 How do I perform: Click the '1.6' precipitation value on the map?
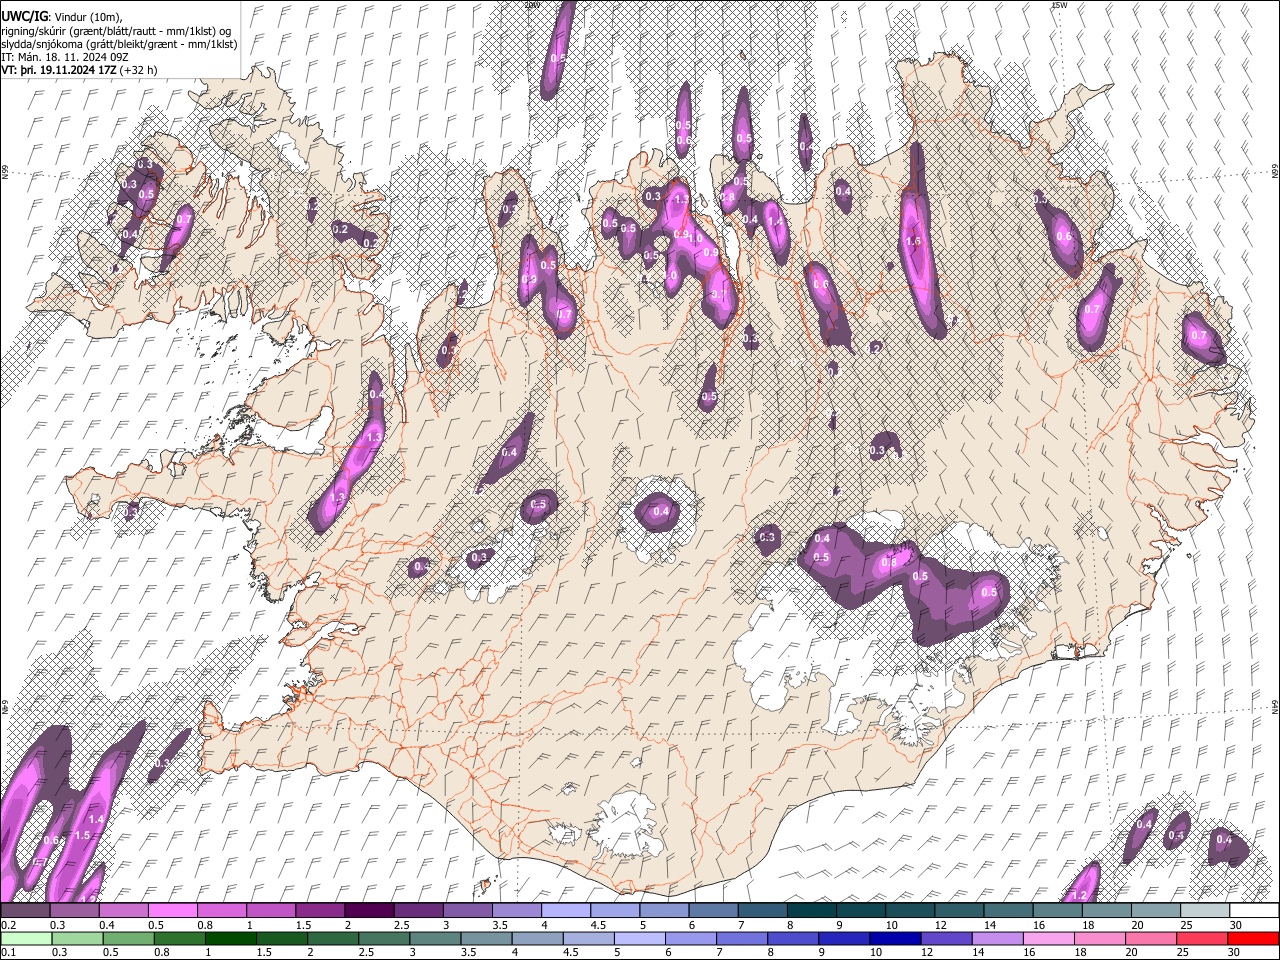912,242
